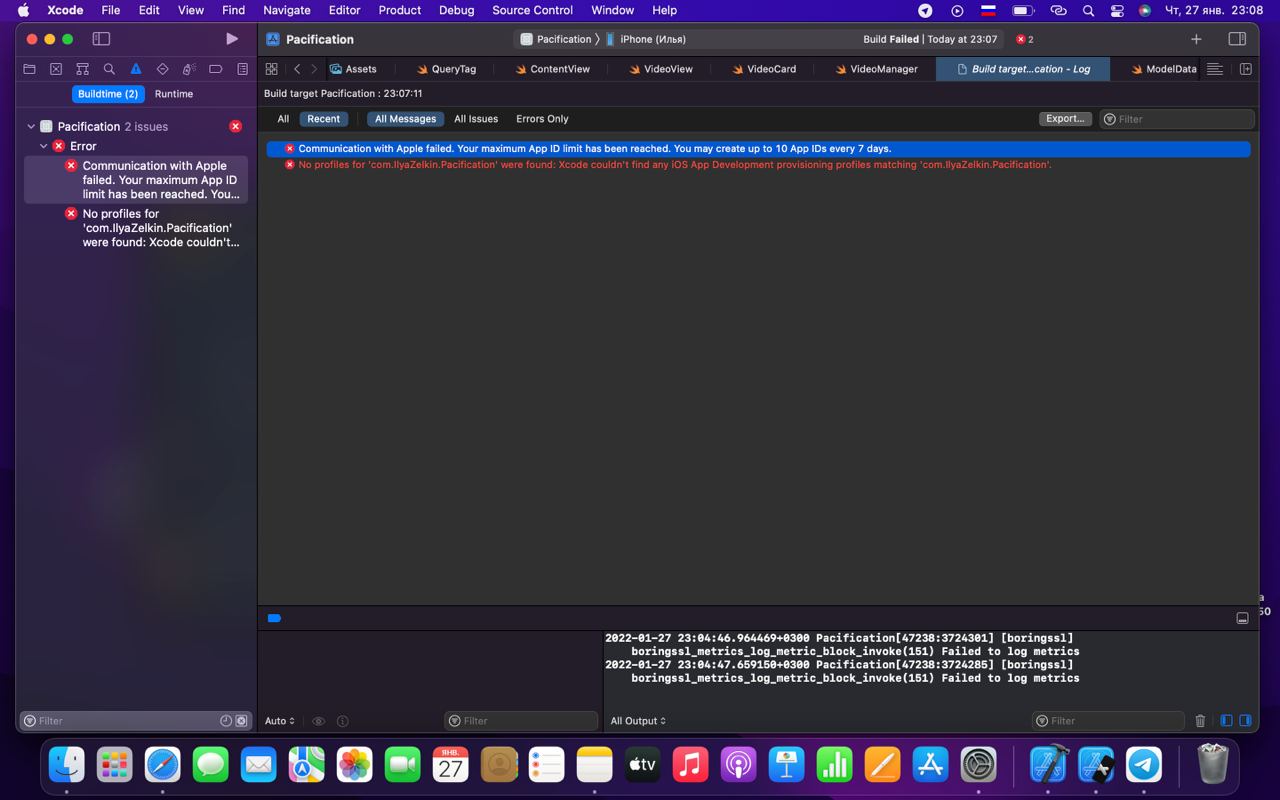Open the VideoView tab
Image resolution: width=1280 pixels, height=800 pixels.
point(661,69)
